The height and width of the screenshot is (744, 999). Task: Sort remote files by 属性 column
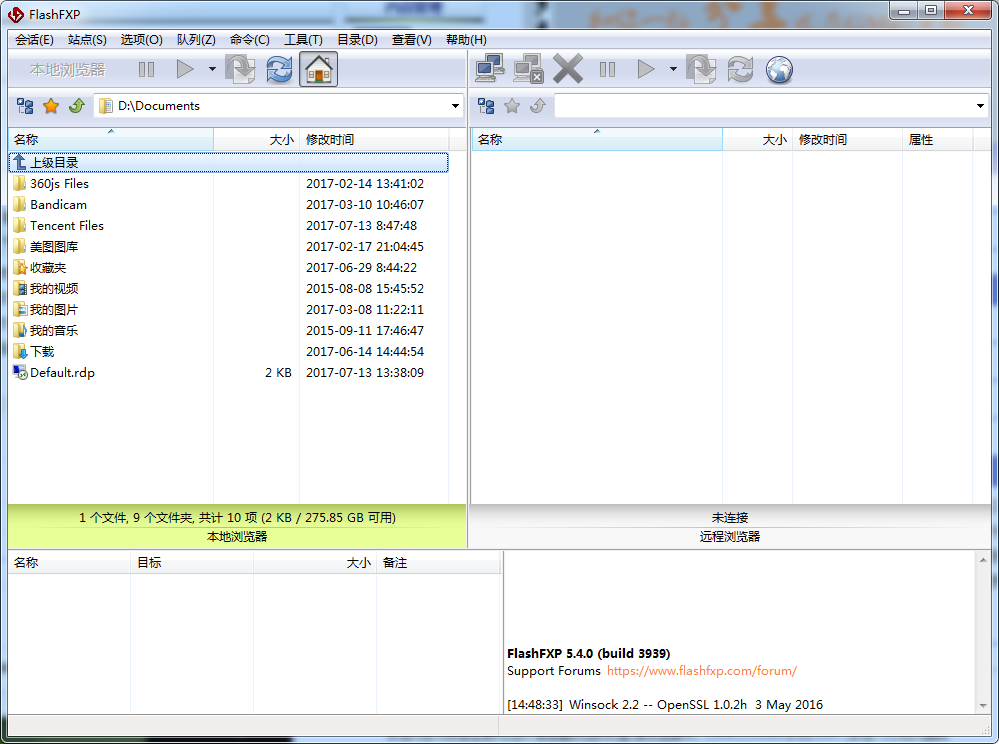[937, 140]
